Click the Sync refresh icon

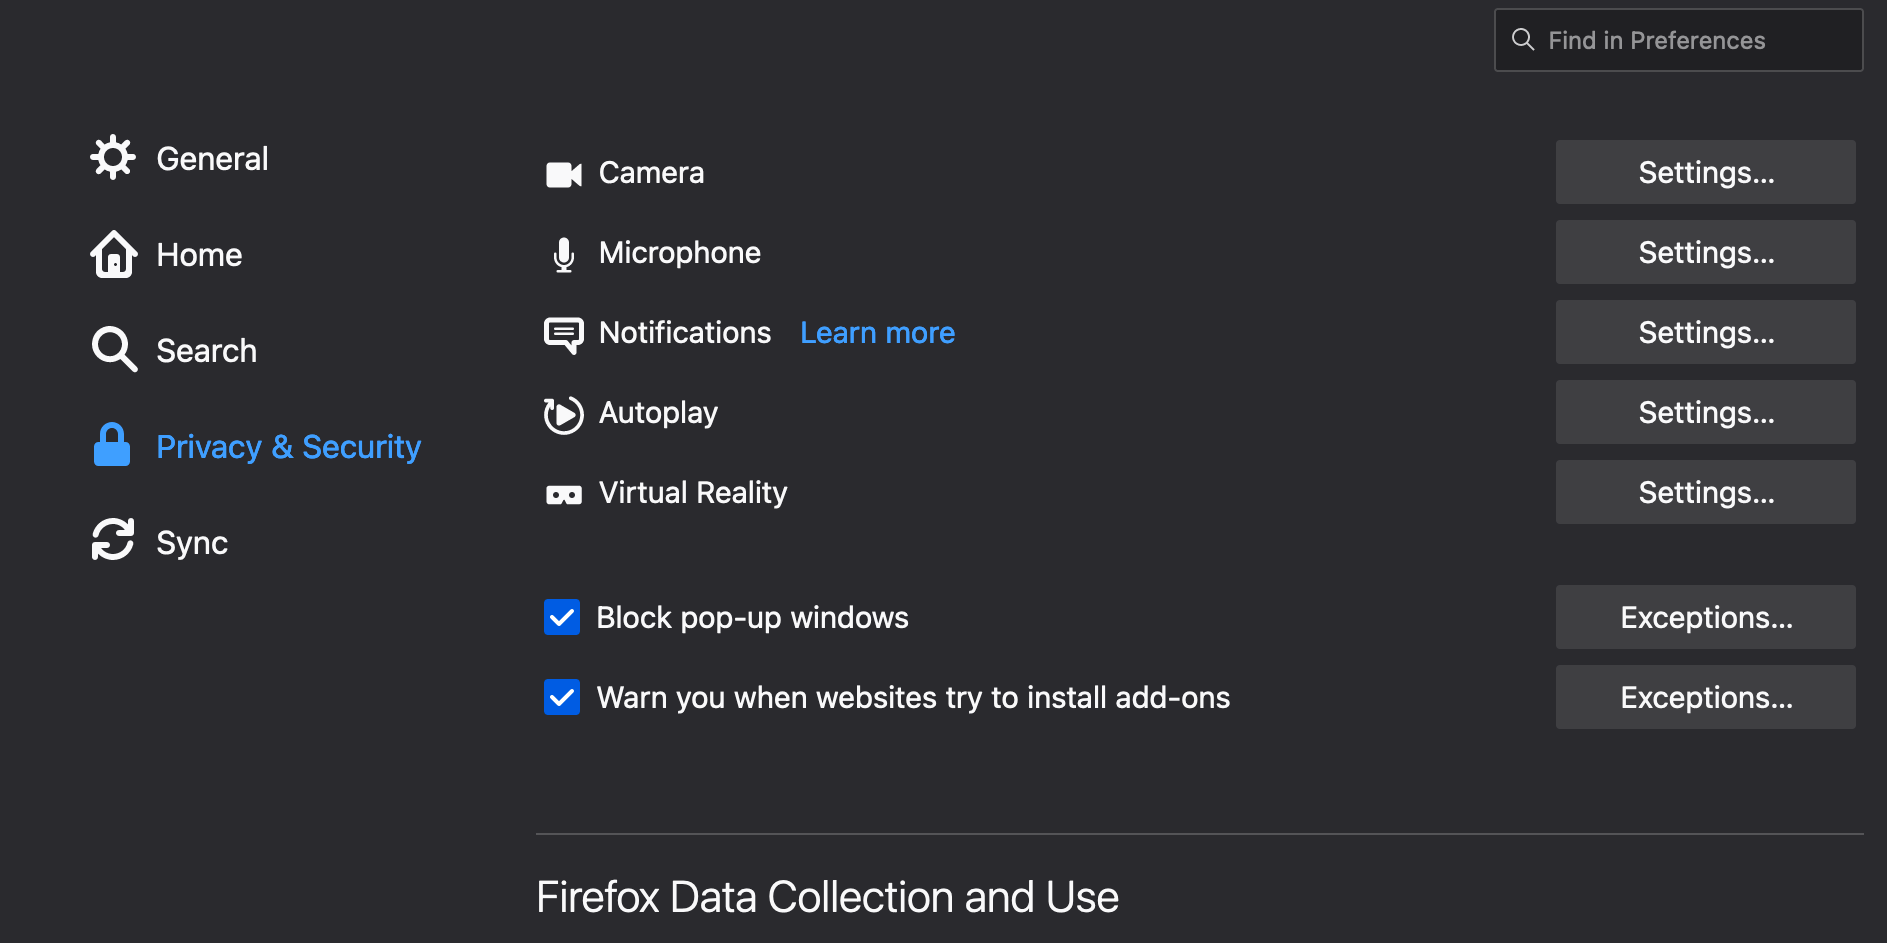pyautogui.click(x=113, y=541)
